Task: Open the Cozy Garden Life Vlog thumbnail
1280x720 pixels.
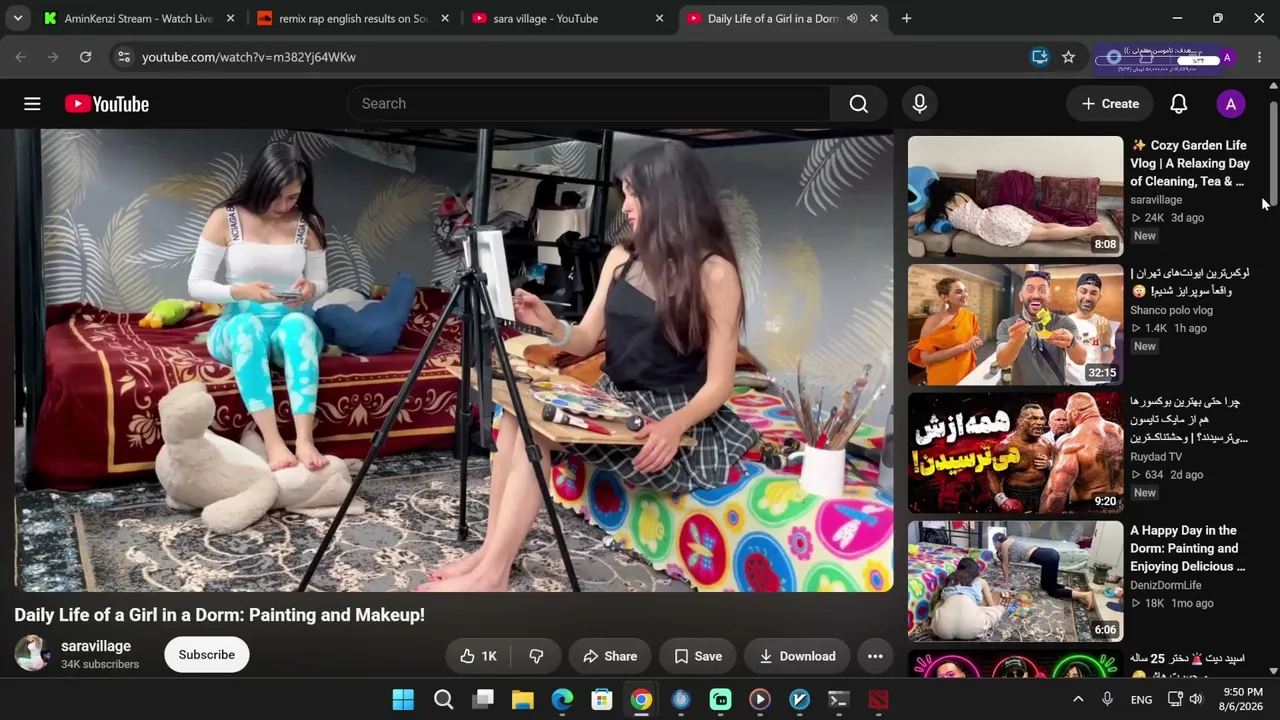Action: tap(1015, 196)
